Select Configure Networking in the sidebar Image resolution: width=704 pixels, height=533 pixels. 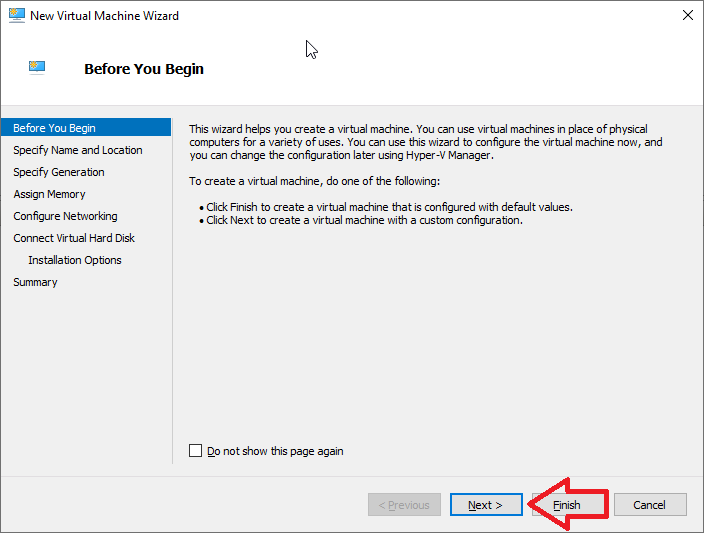(65, 216)
